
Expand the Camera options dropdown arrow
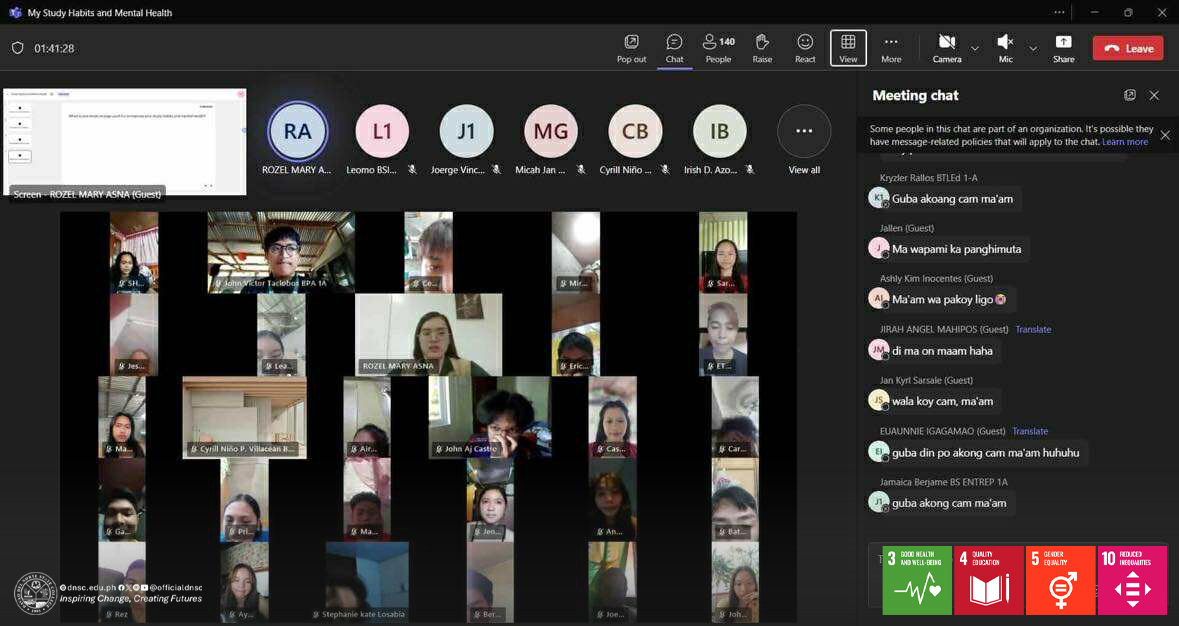coord(975,48)
